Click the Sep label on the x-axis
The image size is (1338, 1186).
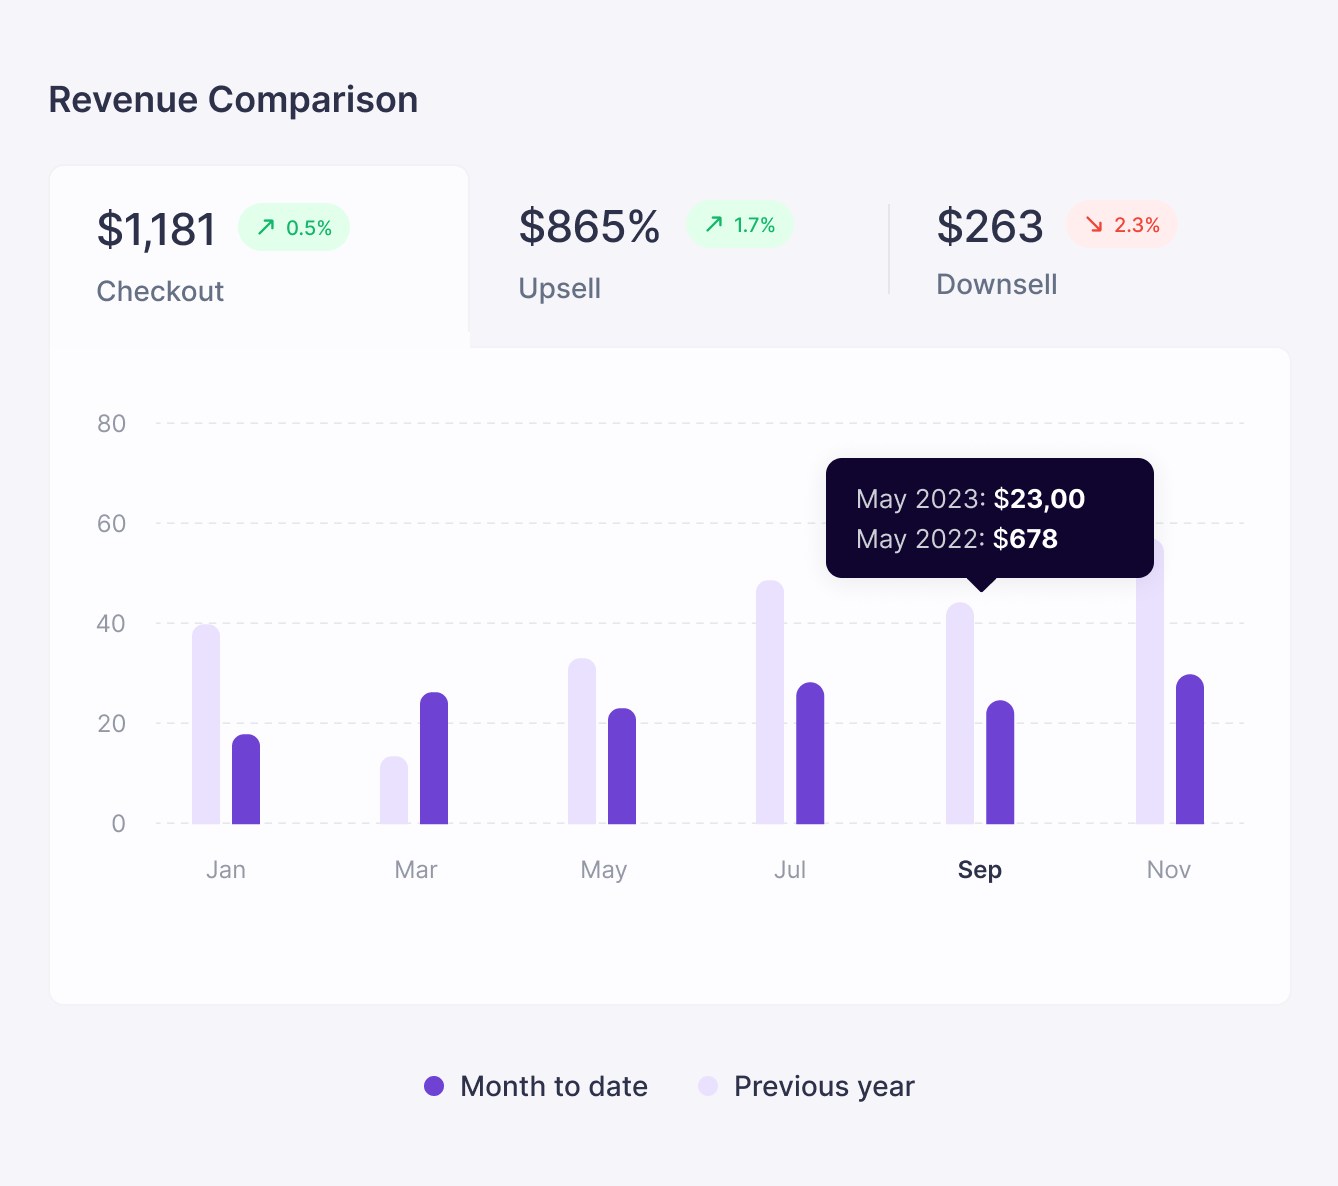(979, 870)
